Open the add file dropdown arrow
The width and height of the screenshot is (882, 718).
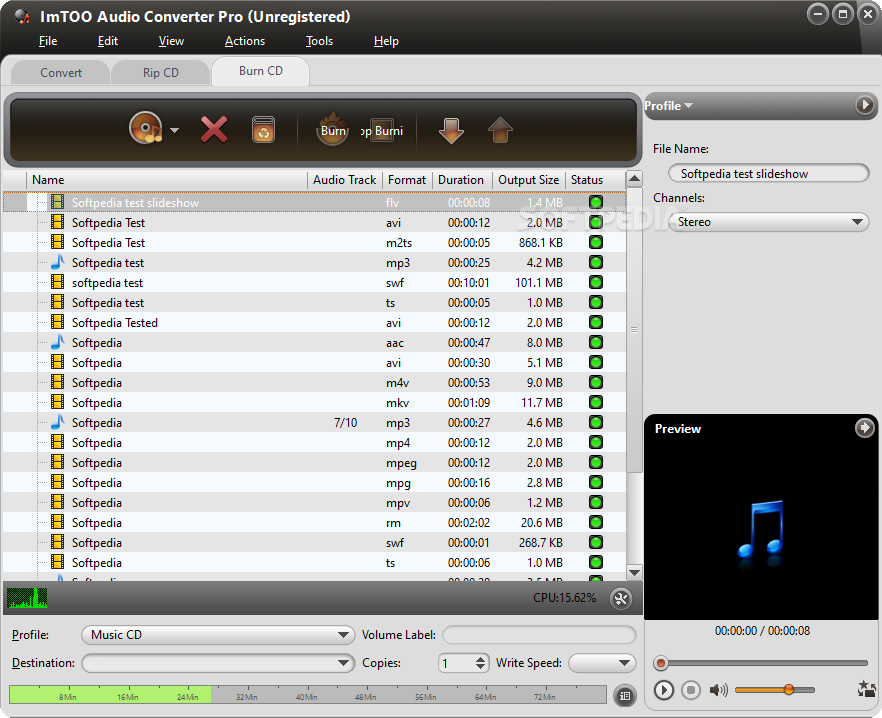(x=174, y=131)
